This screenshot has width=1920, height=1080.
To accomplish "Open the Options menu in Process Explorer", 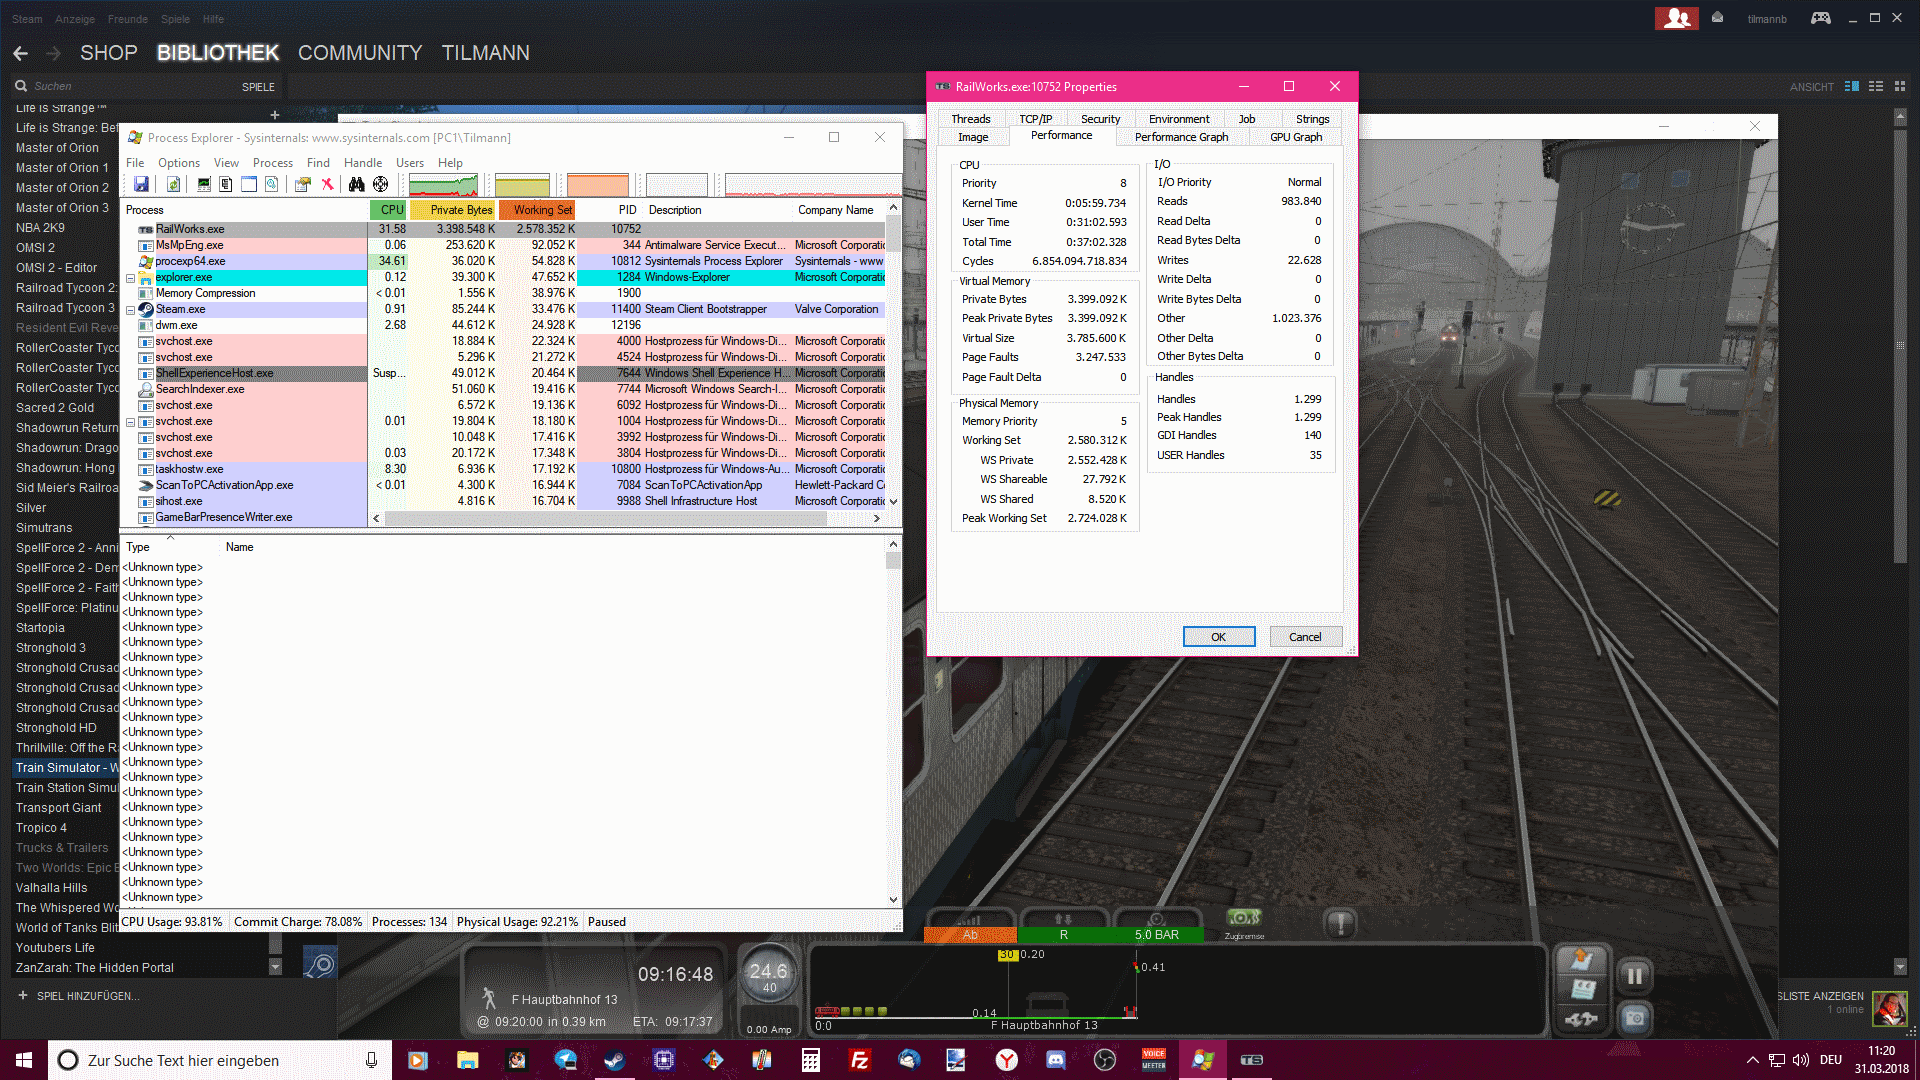I will click(178, 163).
